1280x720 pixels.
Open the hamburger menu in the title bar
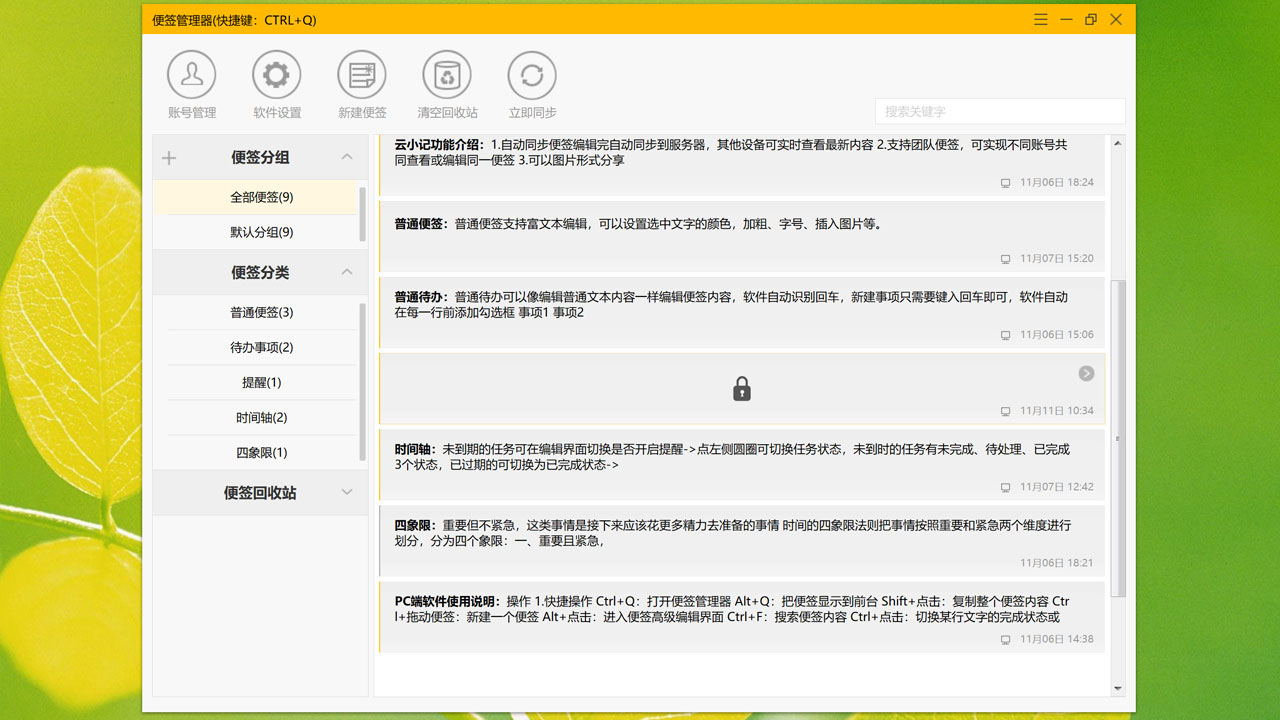tap(1040, 19)
